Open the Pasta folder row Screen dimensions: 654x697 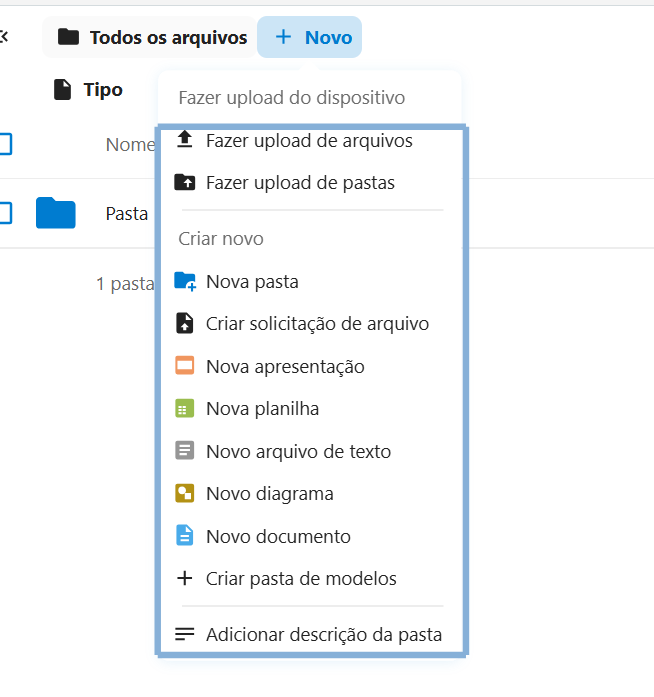pyautogui.click(x=127, y=214)
